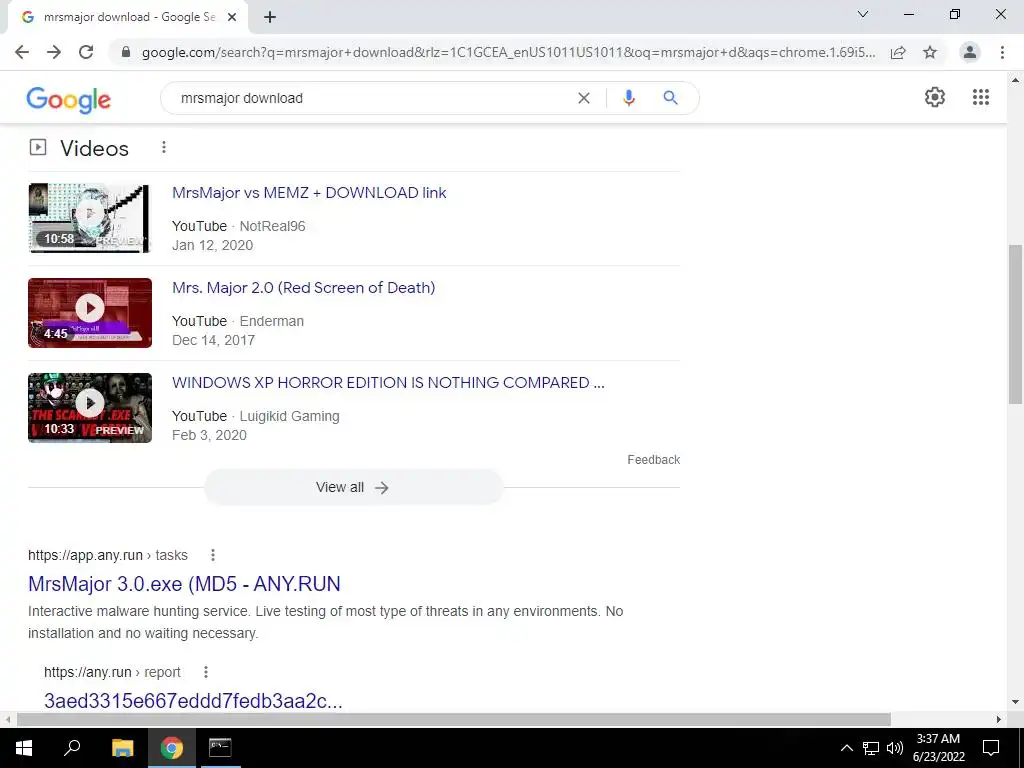The height and width of the screenshot is (768, 1024).
Task: Click the Luigikid Gaming channel name
Action: (289, 416)
